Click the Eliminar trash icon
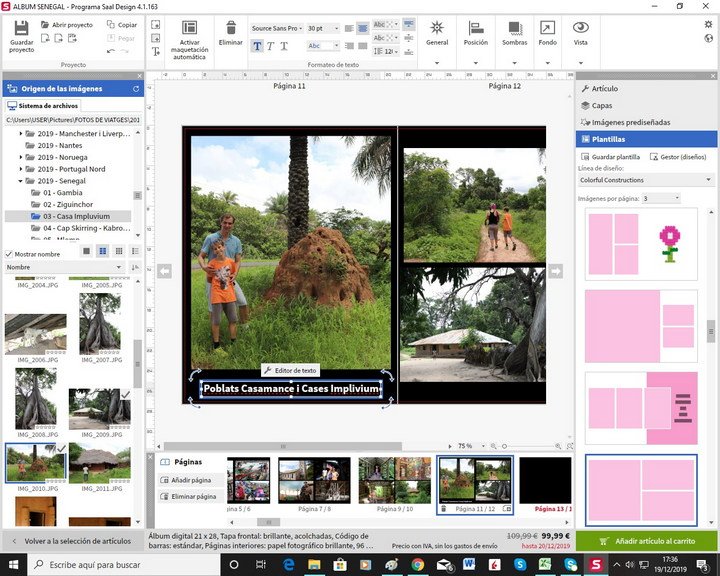720x576 pixels. point(231,29)
